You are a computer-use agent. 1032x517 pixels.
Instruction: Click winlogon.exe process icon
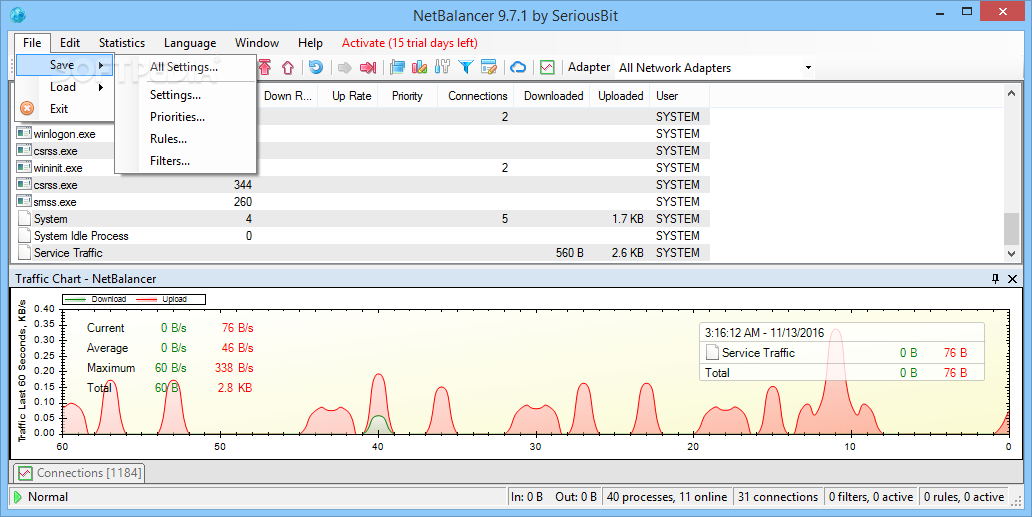tap(24, 134)
